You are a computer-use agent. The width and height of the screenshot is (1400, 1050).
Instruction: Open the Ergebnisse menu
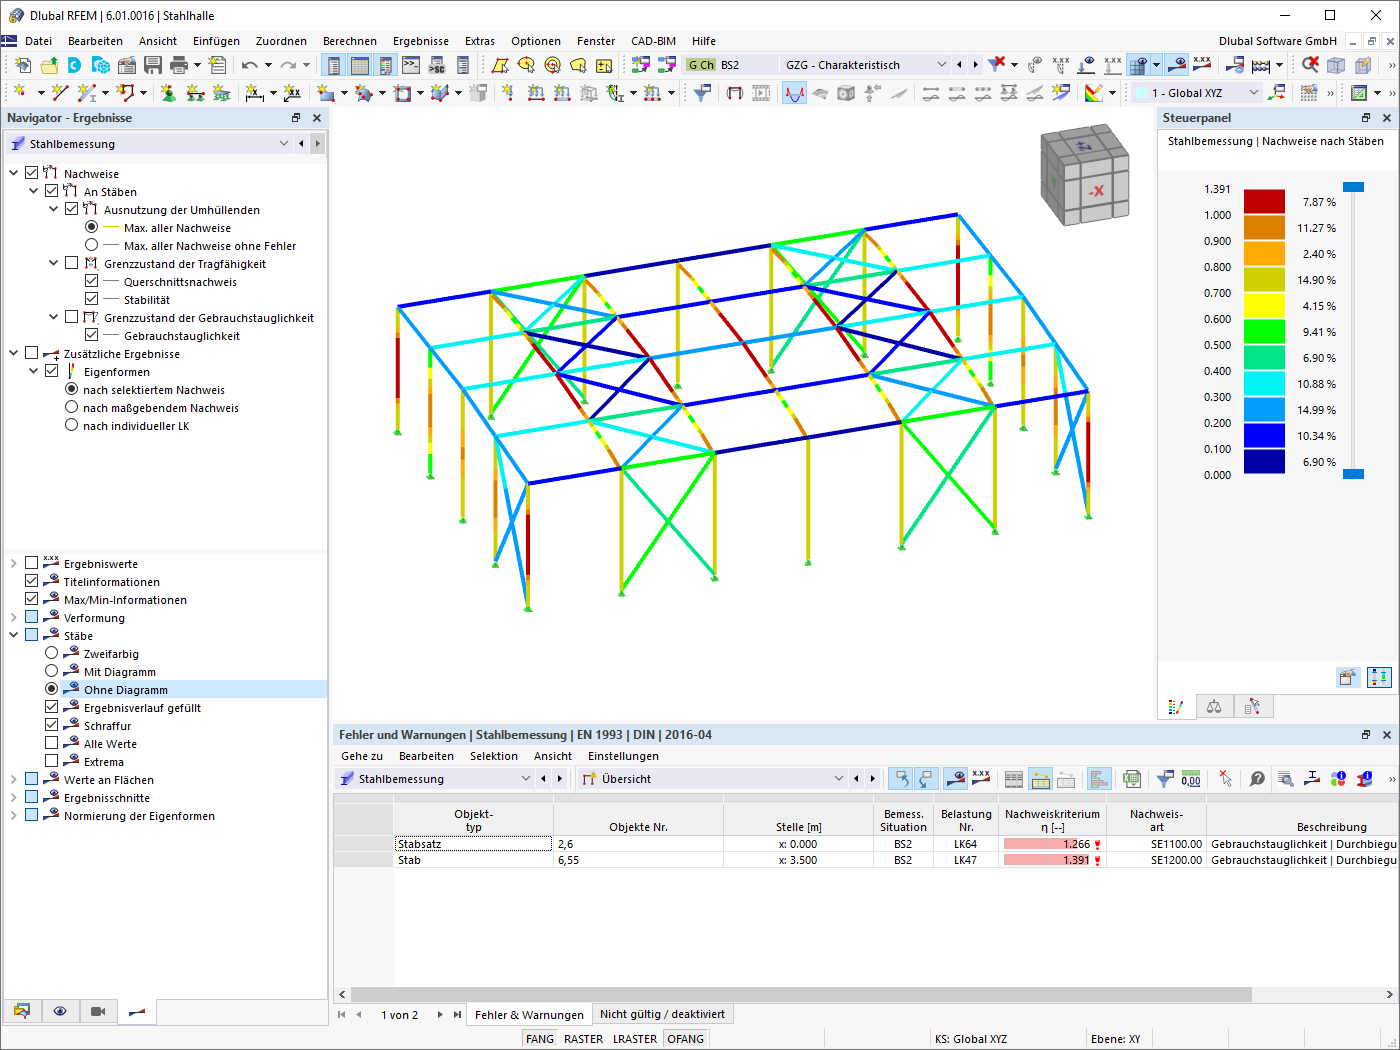(420, 41)
